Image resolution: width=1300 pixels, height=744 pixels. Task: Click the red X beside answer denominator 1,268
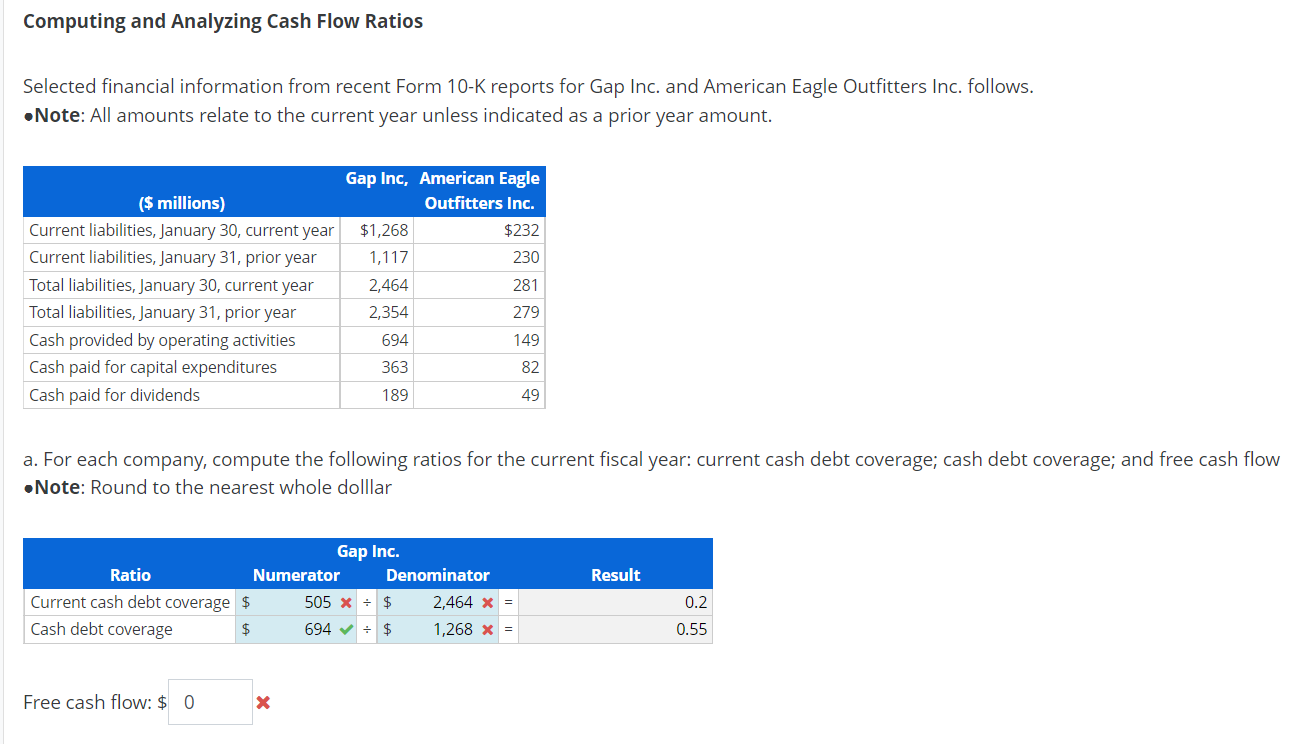coord(487,630)
